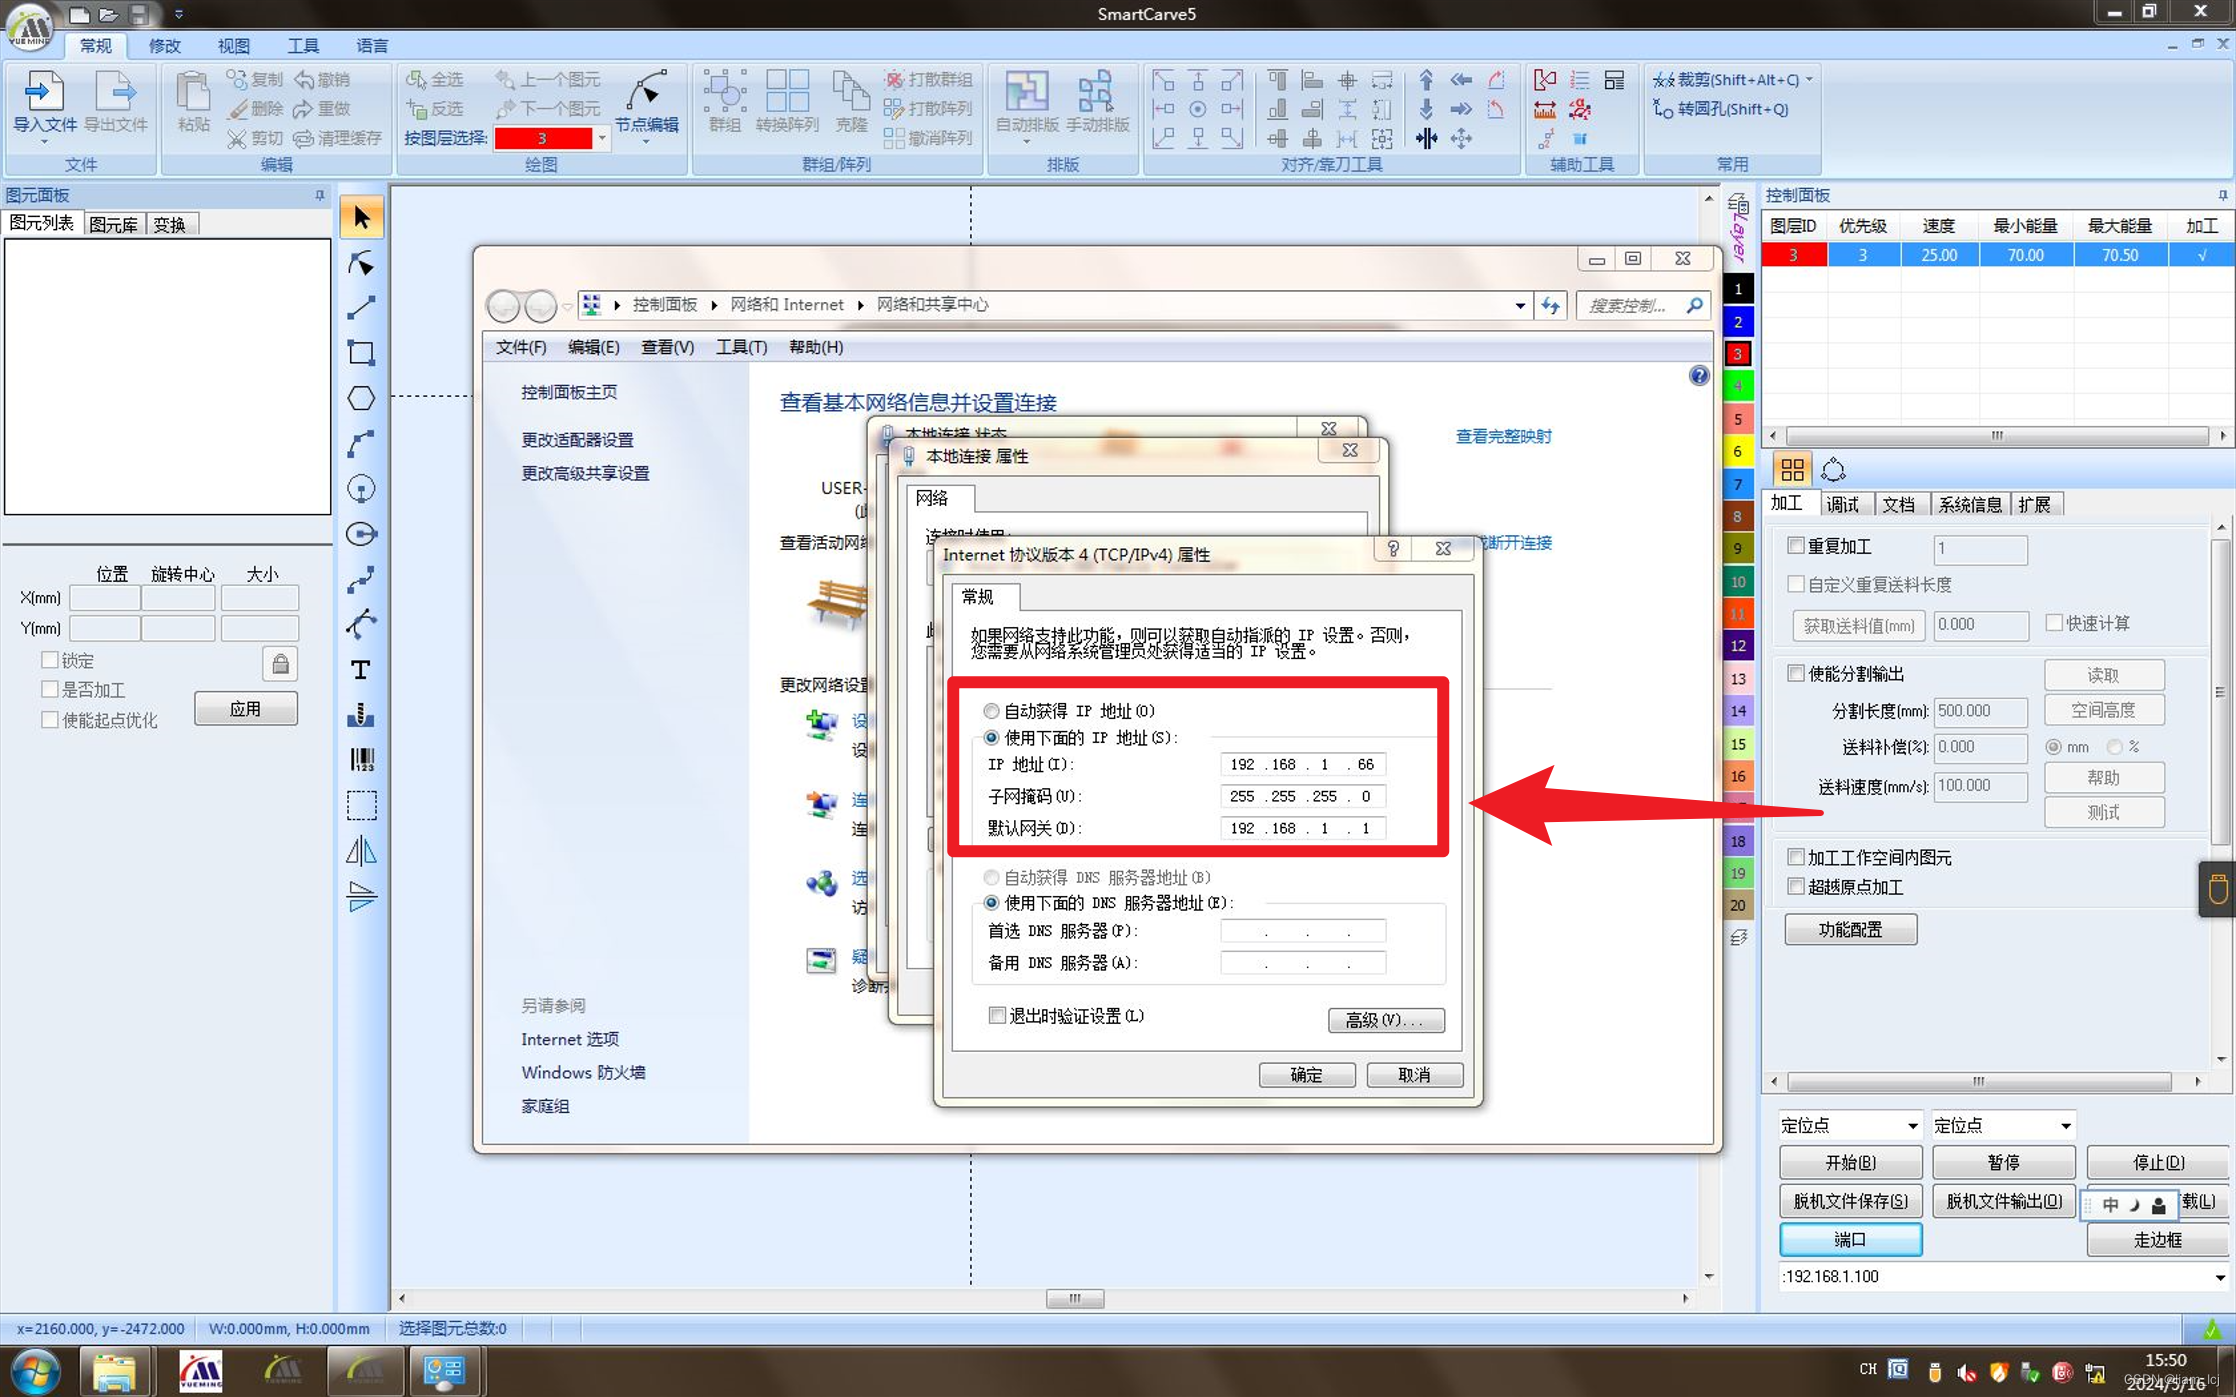Open the Tools(T) menu in network window
Viewport: 2236px width, 1397px height.
pos(741,347)
